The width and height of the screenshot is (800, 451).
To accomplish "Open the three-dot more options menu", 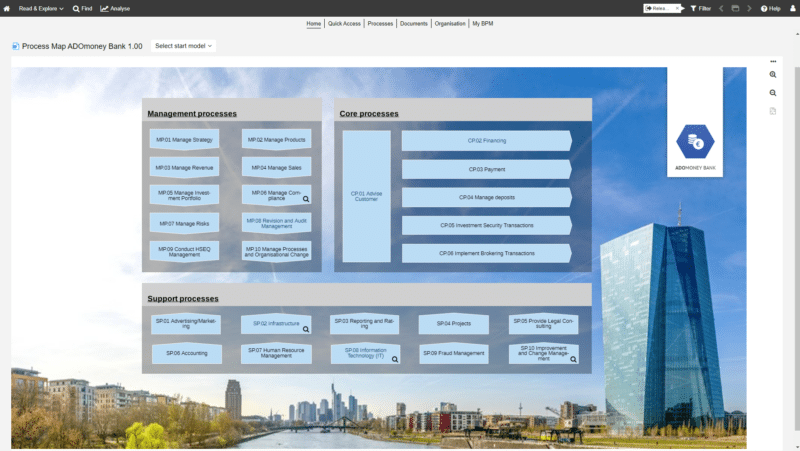I will [x=773, y=61].
